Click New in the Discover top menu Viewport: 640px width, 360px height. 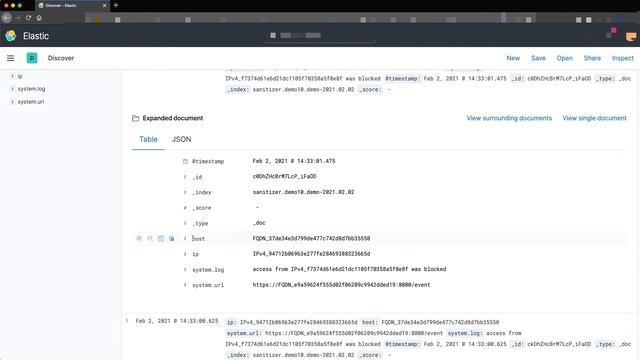click(x=513, y=58)
